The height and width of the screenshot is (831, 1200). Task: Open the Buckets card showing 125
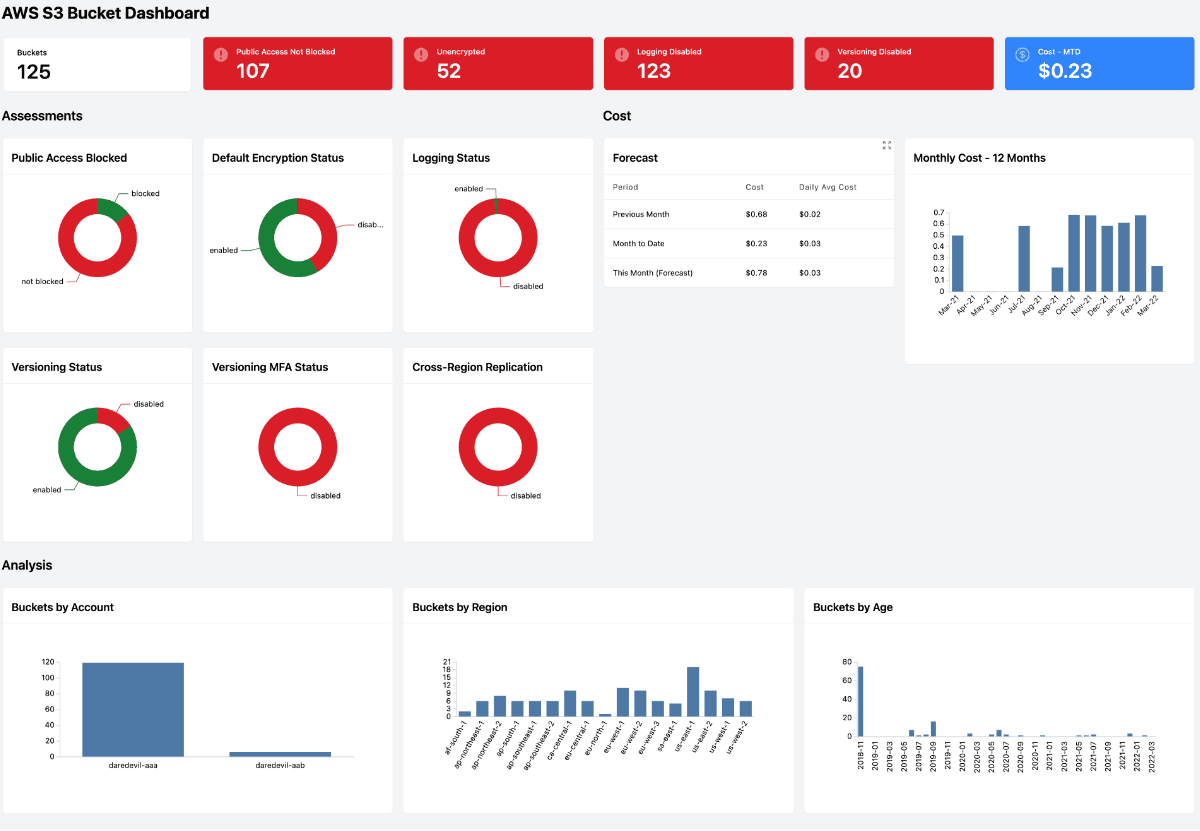pyautogui.click(x=96, y=63)
